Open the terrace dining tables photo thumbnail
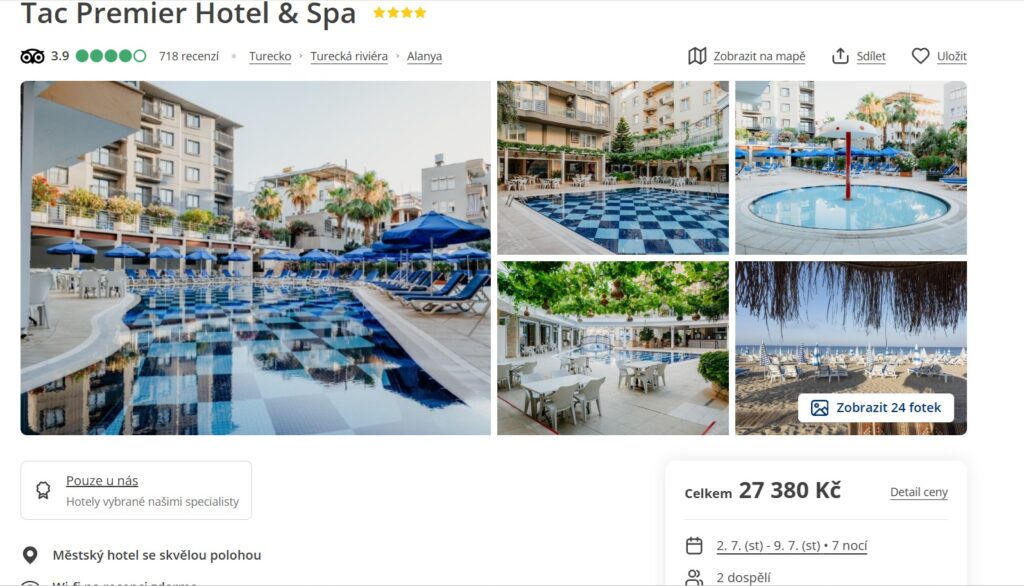 613,348
